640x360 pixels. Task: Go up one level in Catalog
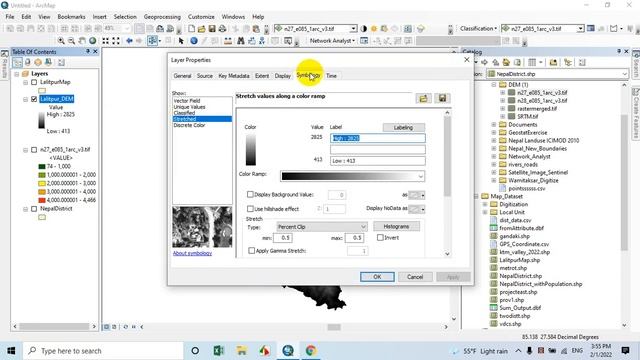(496, 62)
